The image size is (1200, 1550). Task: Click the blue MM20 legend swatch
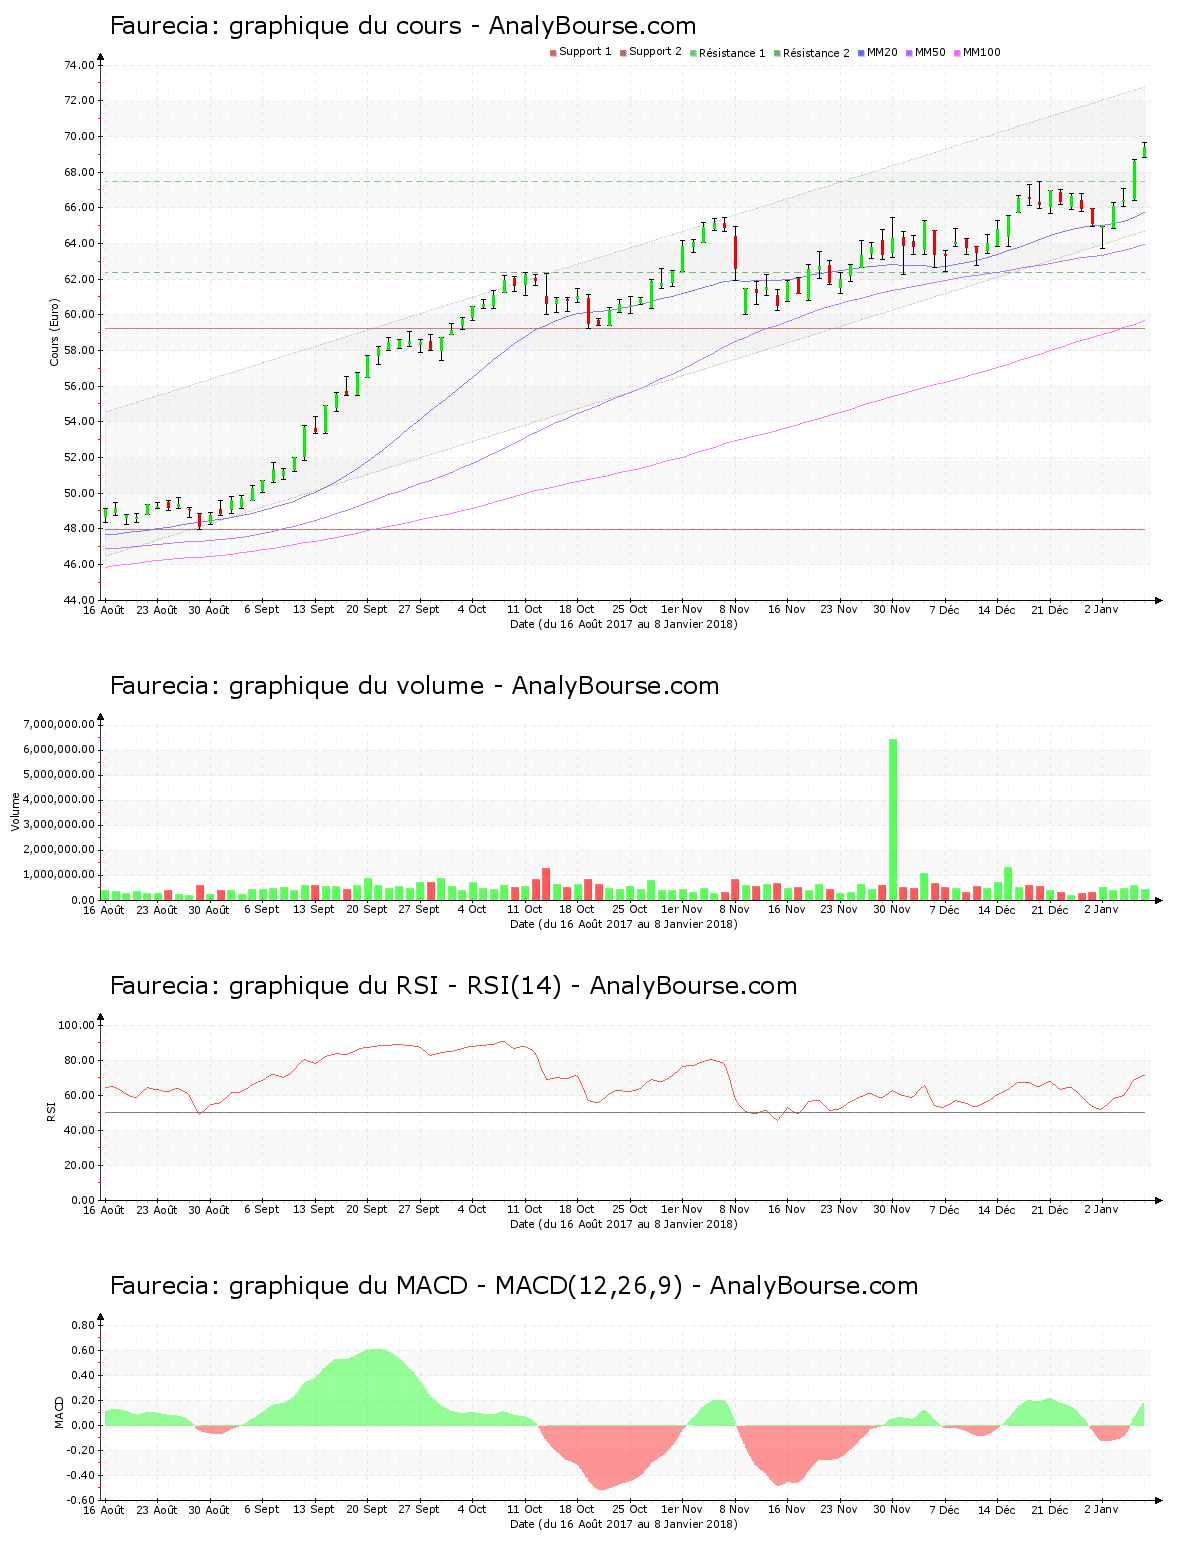[x=861, y=52]
